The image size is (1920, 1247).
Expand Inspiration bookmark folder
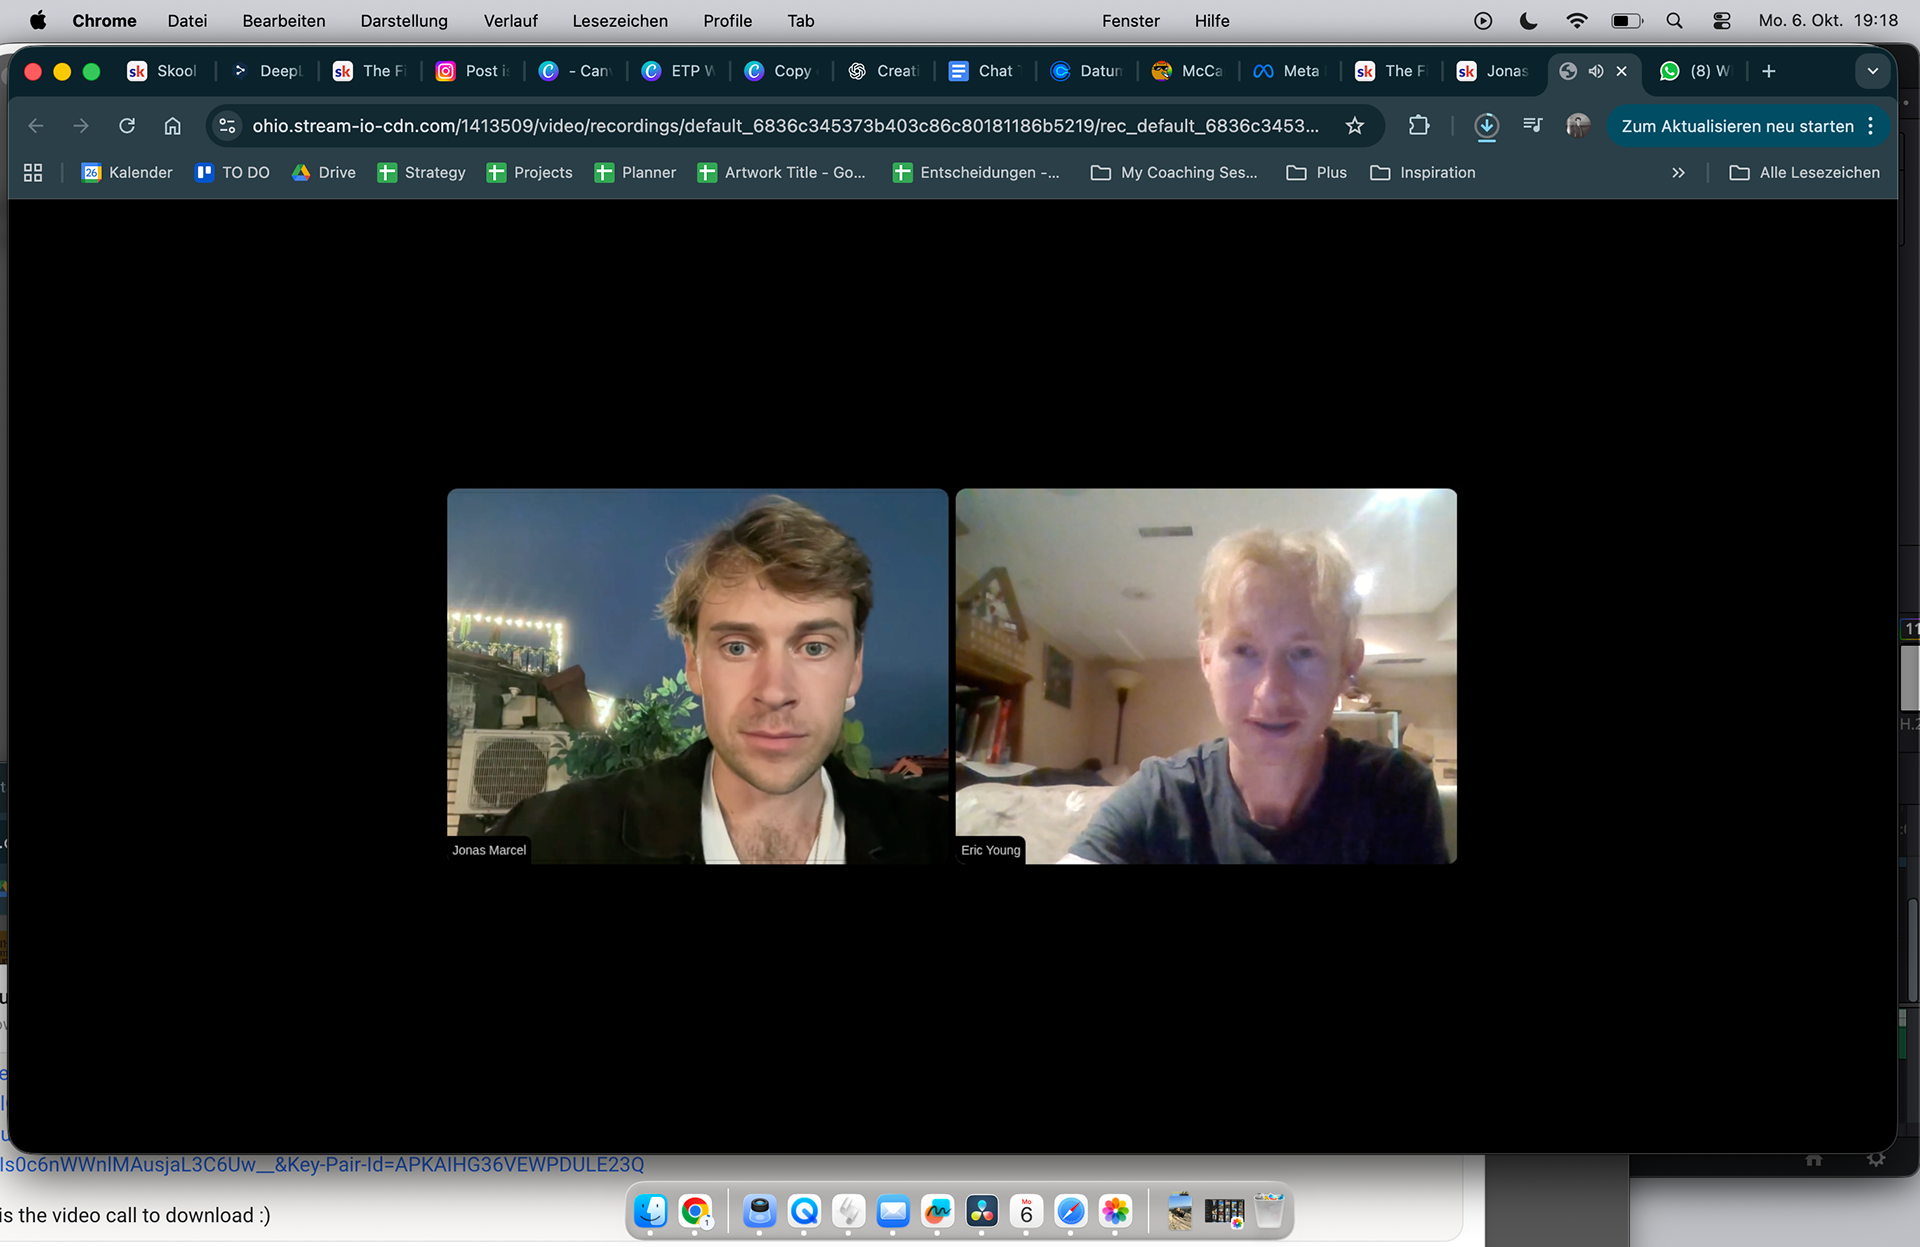(1423, 173)
